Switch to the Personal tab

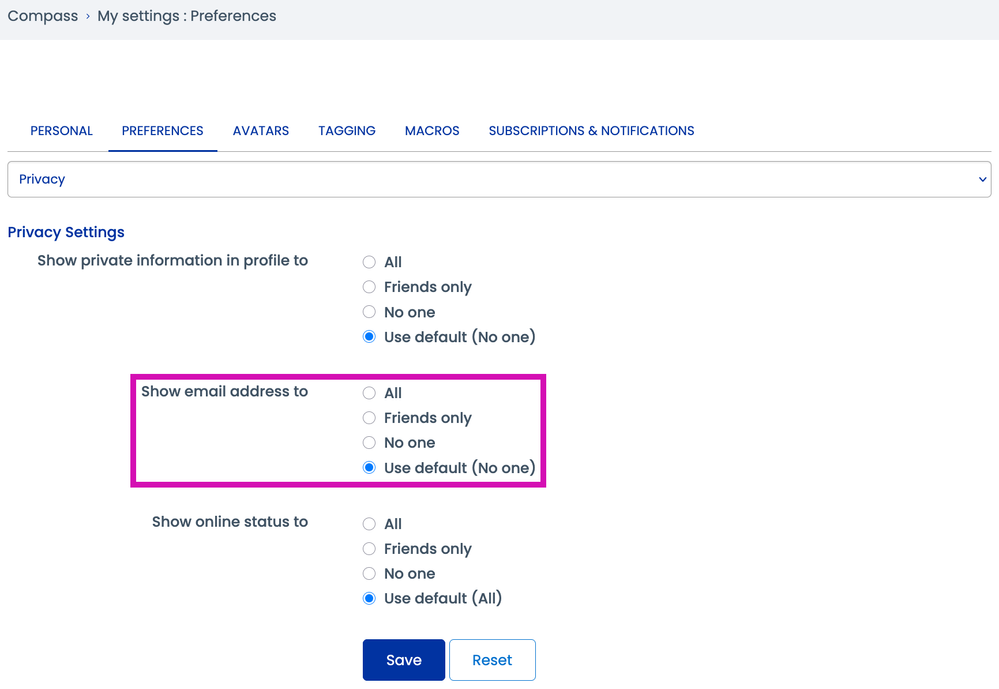(61, 131)
